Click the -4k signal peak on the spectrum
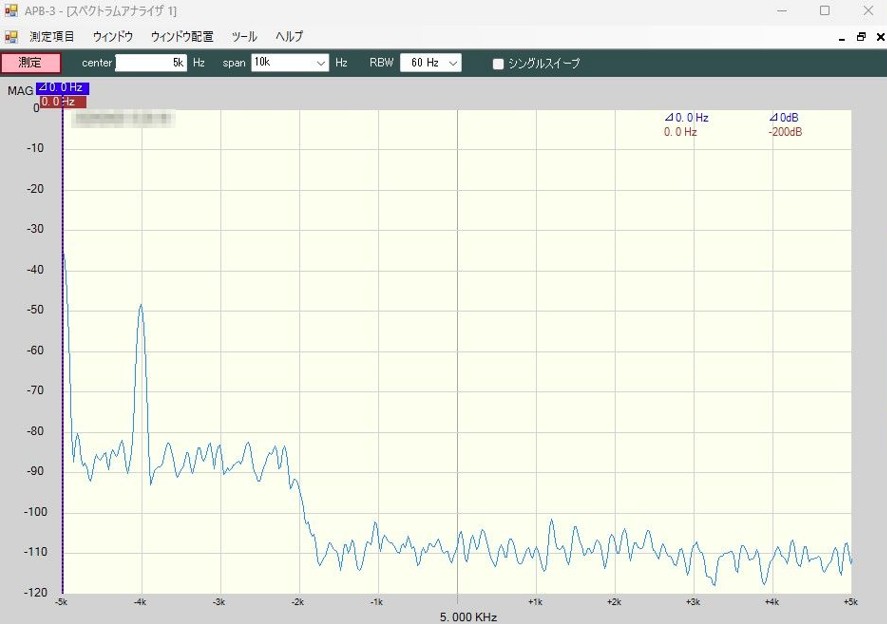This screenshot has height=624, width=887. pos(141,306)
